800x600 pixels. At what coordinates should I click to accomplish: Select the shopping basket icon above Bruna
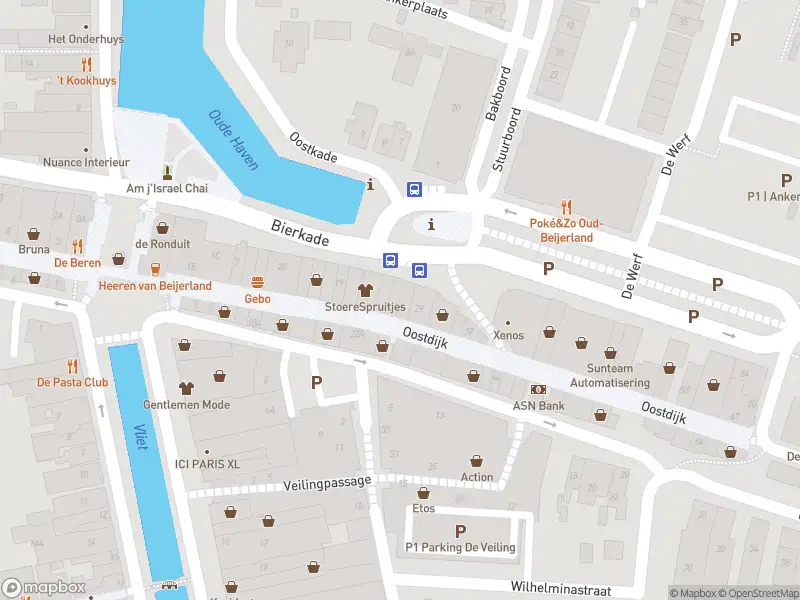(34, 234)
